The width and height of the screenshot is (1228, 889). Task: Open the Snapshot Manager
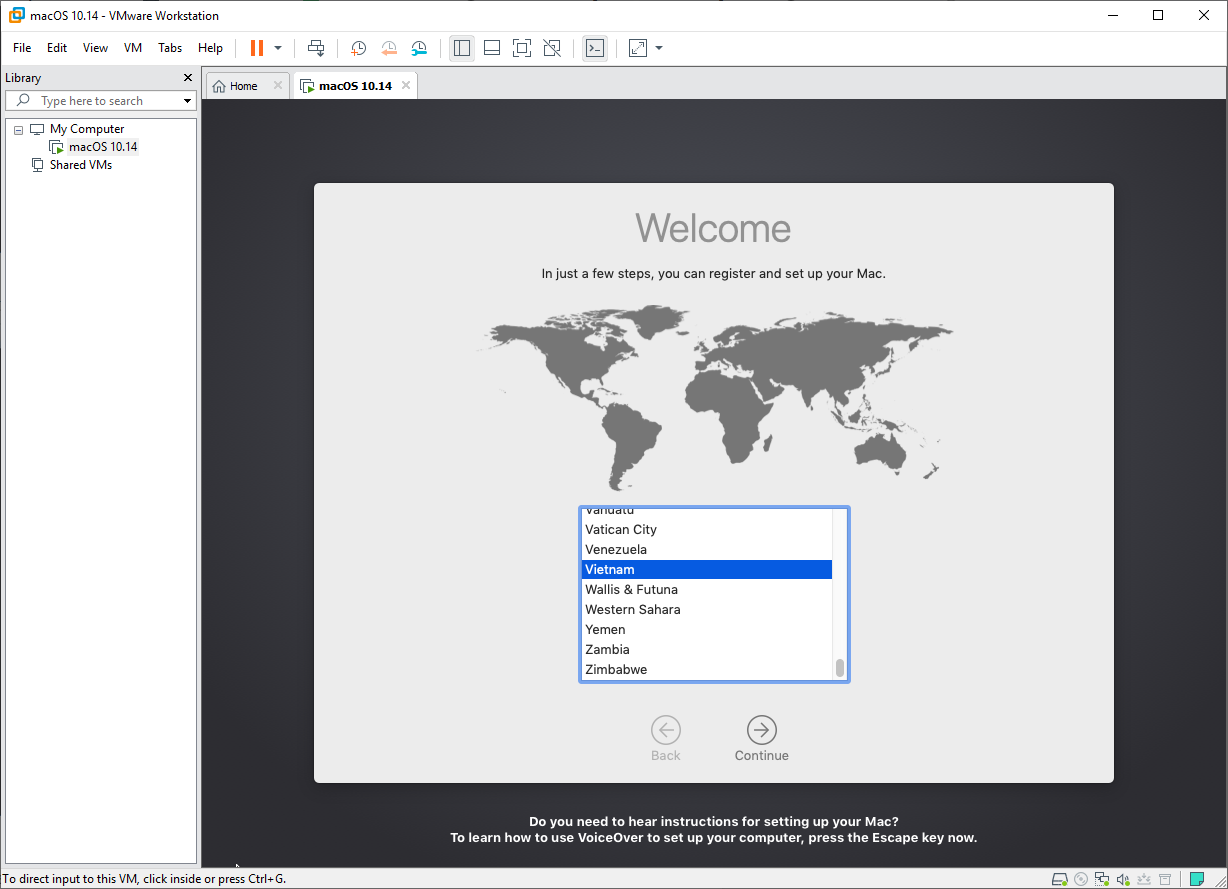[x=418, y=47]
